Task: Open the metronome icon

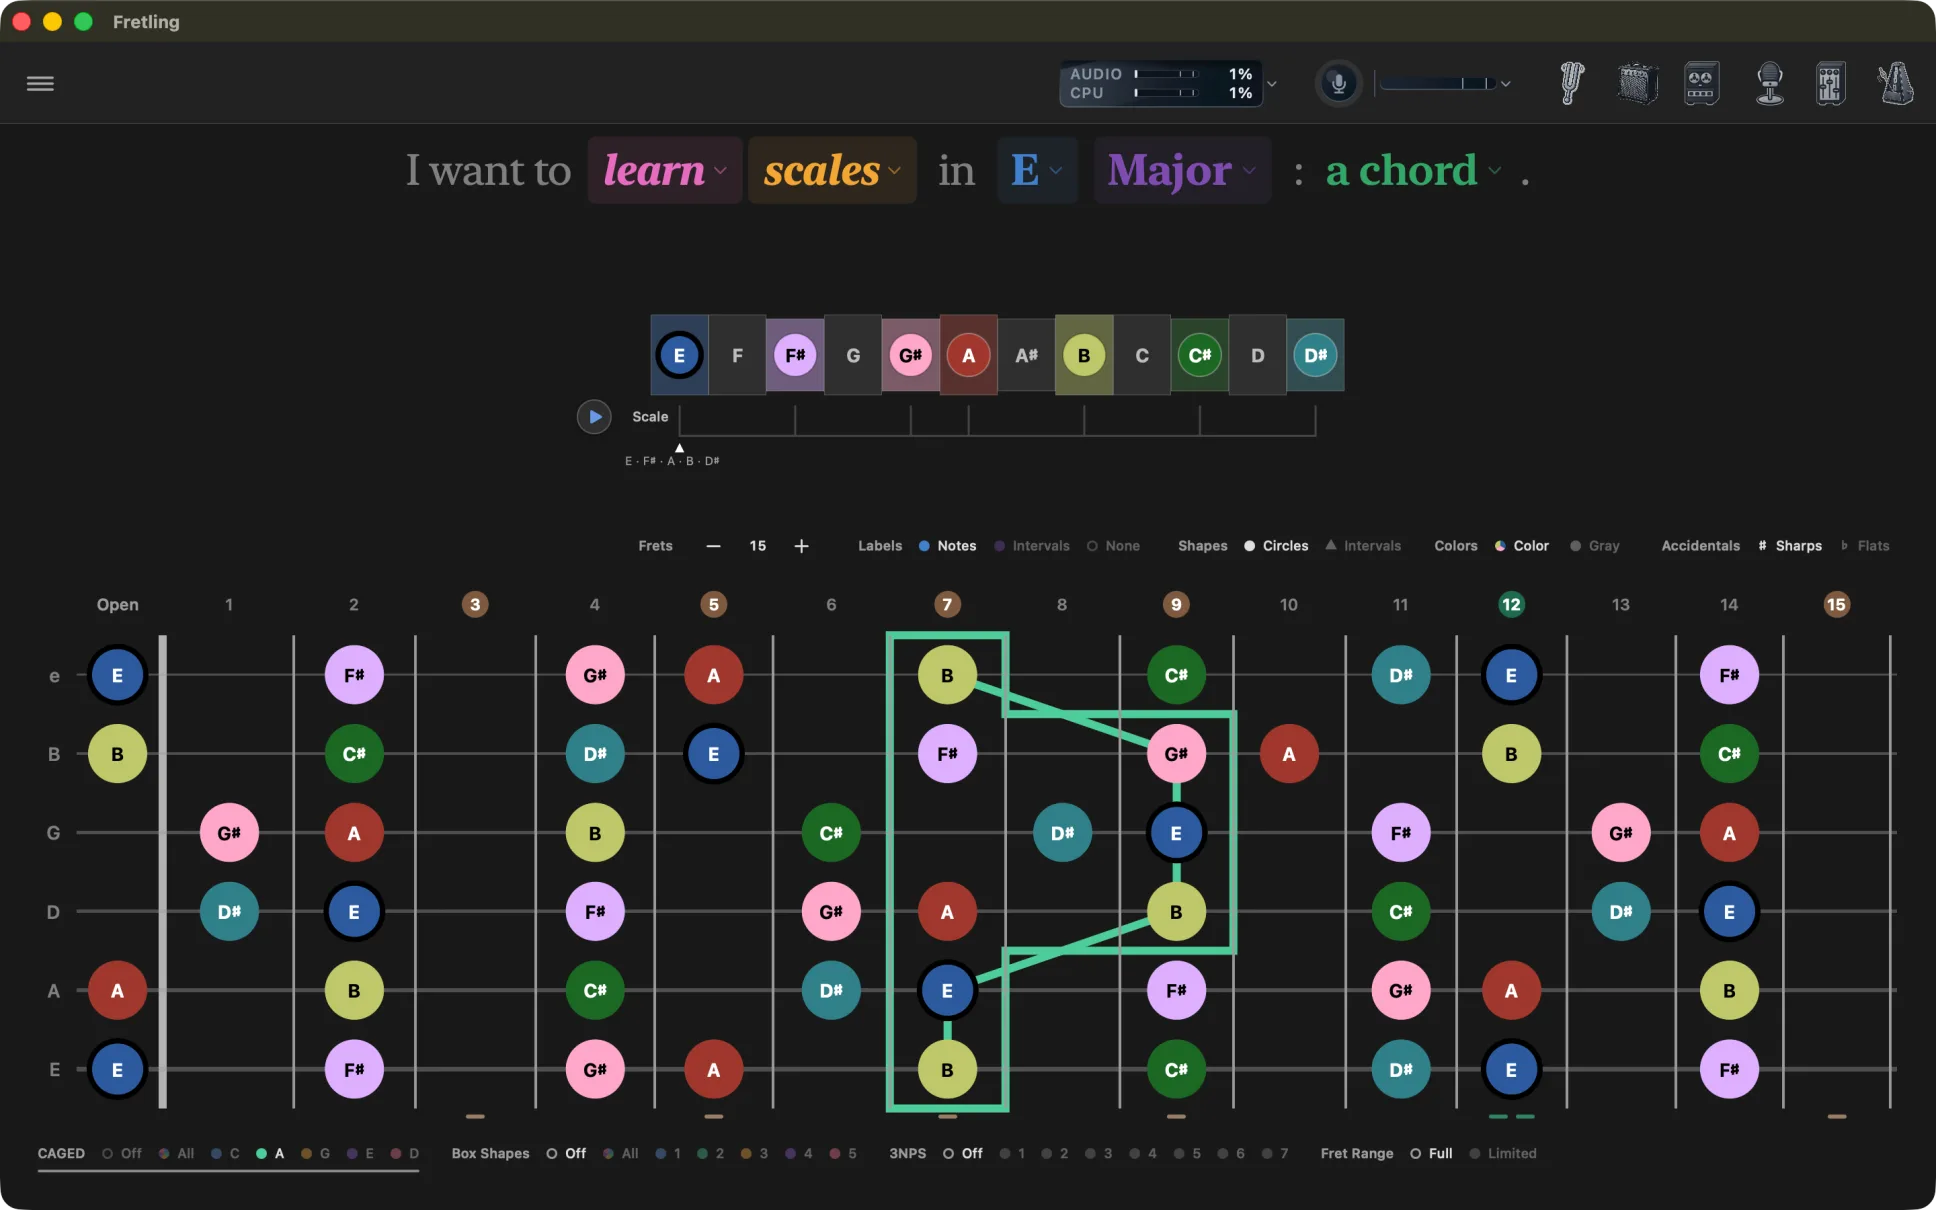Action: [x=1895, y=83]
